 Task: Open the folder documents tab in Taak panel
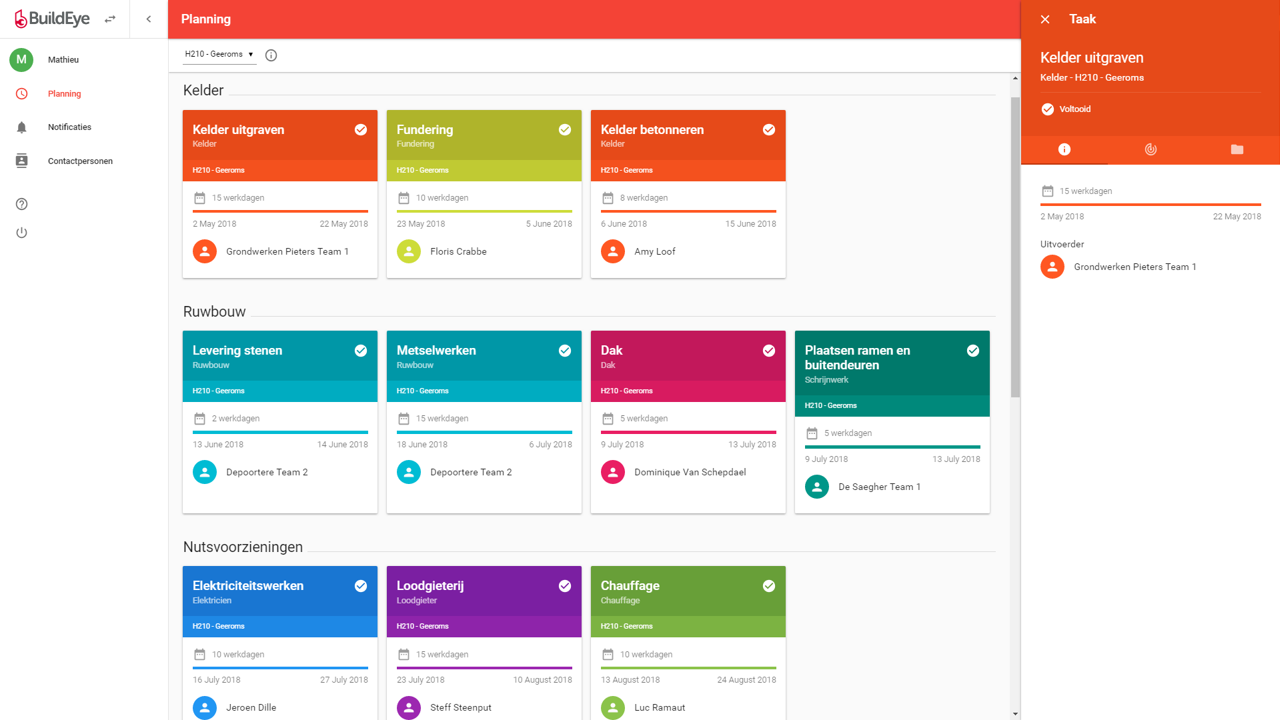click(1237, 149)
